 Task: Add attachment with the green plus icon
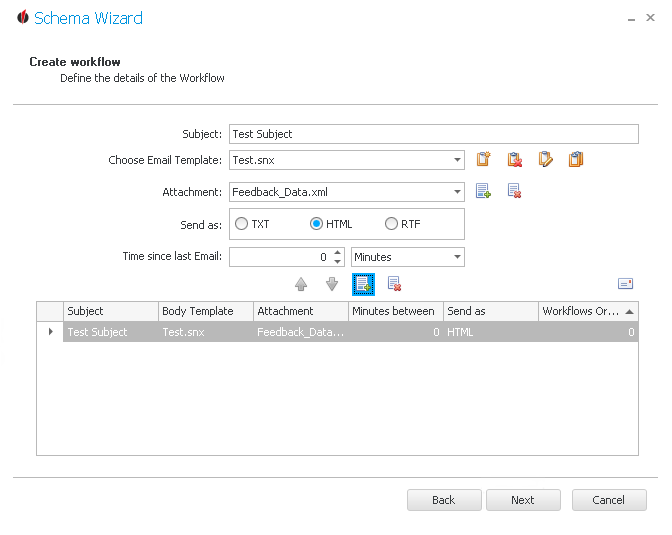[483, 191]
